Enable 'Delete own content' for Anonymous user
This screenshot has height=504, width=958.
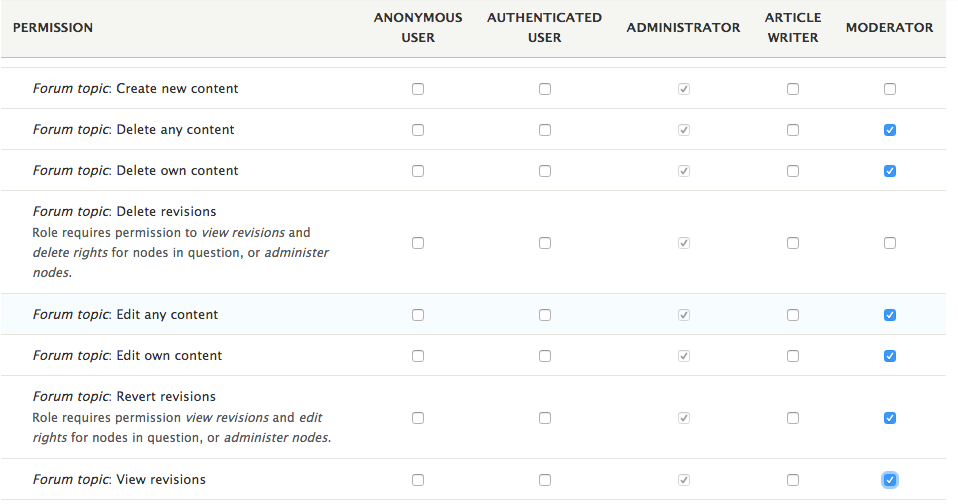click(418, 171)
